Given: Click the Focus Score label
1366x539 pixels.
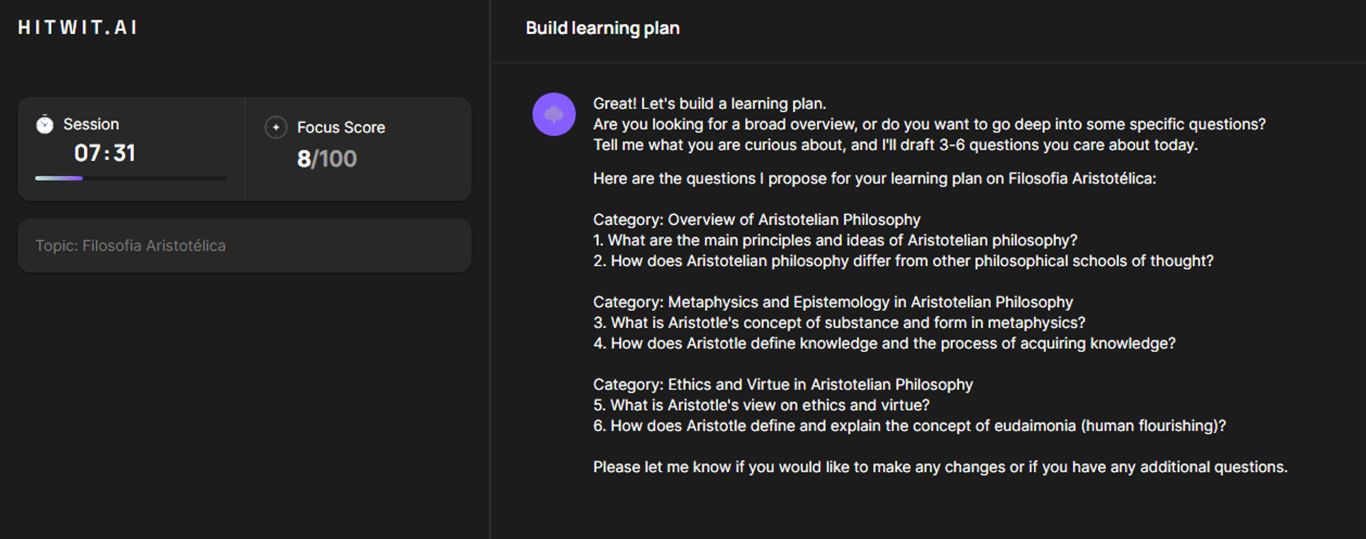Looking at the screenshot, I should coord(341,127).
